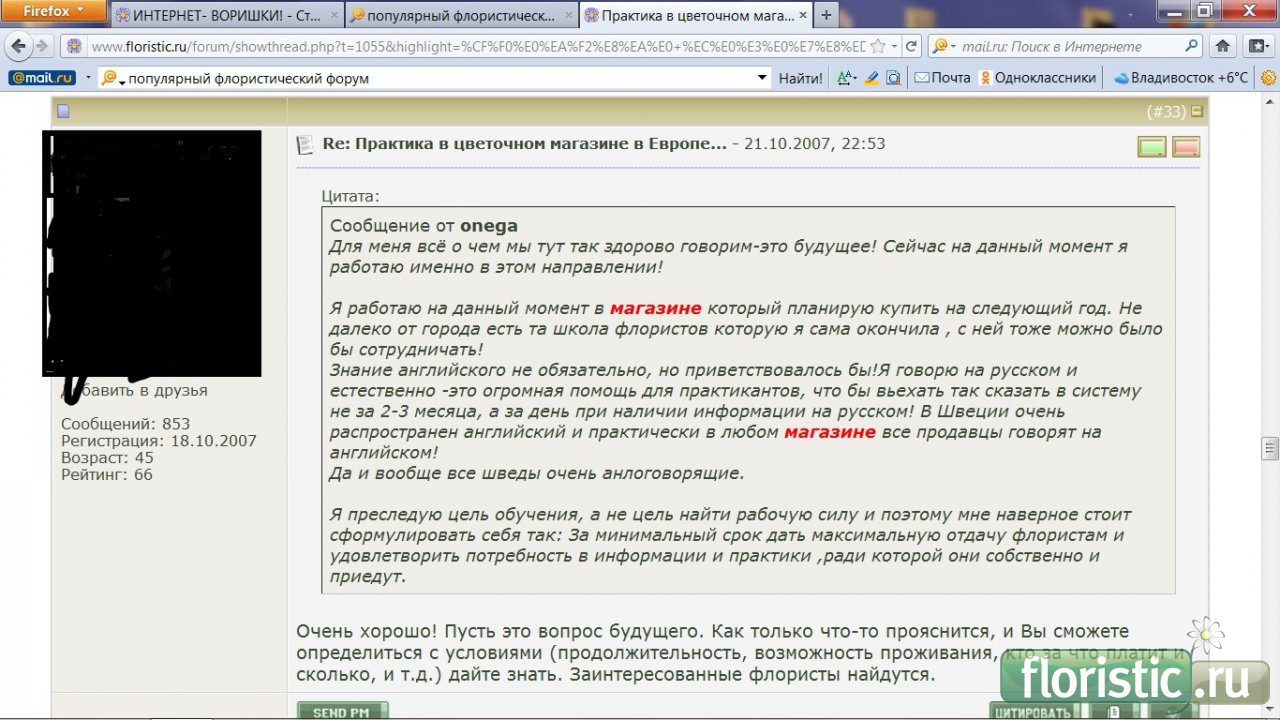The image size is (1280, 720).
Task: Click the user status indicator square
Action: point(63,112)
